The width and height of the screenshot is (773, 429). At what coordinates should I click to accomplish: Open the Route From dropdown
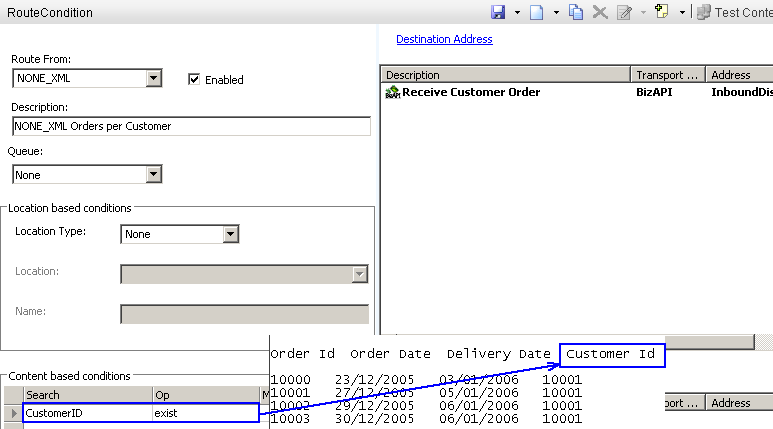(154, 78)
